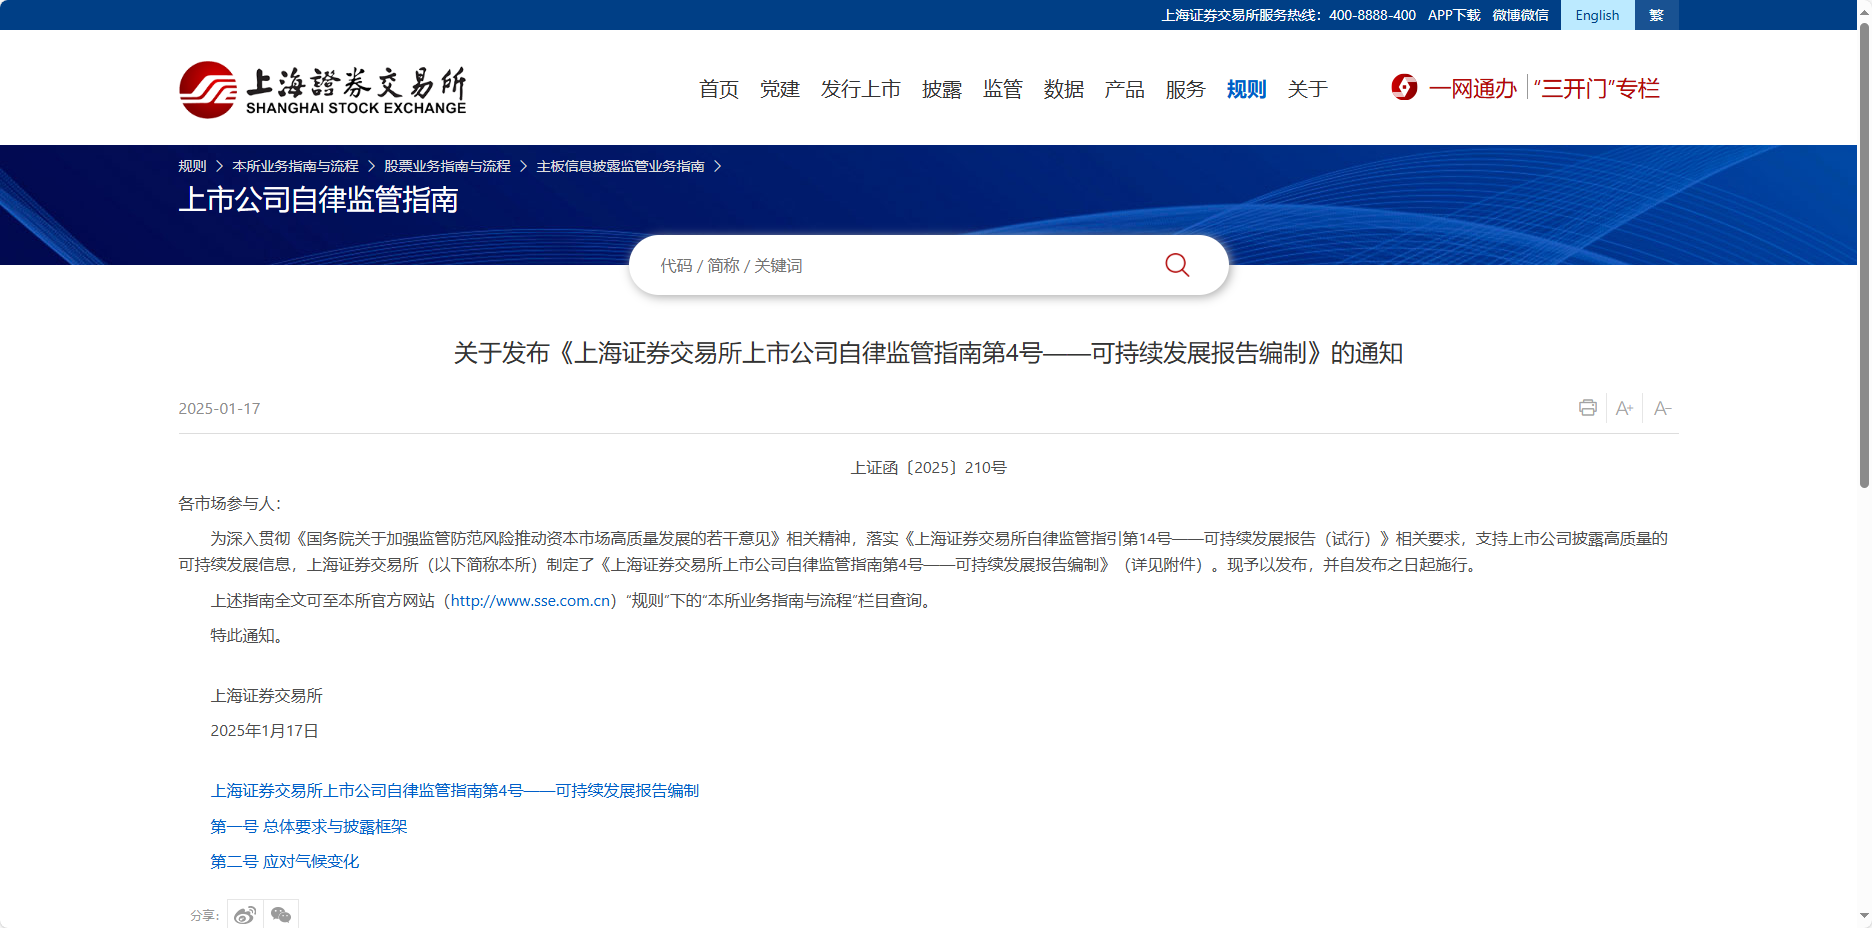Go to 规则 breadcrumb

[x=192, y=166]
